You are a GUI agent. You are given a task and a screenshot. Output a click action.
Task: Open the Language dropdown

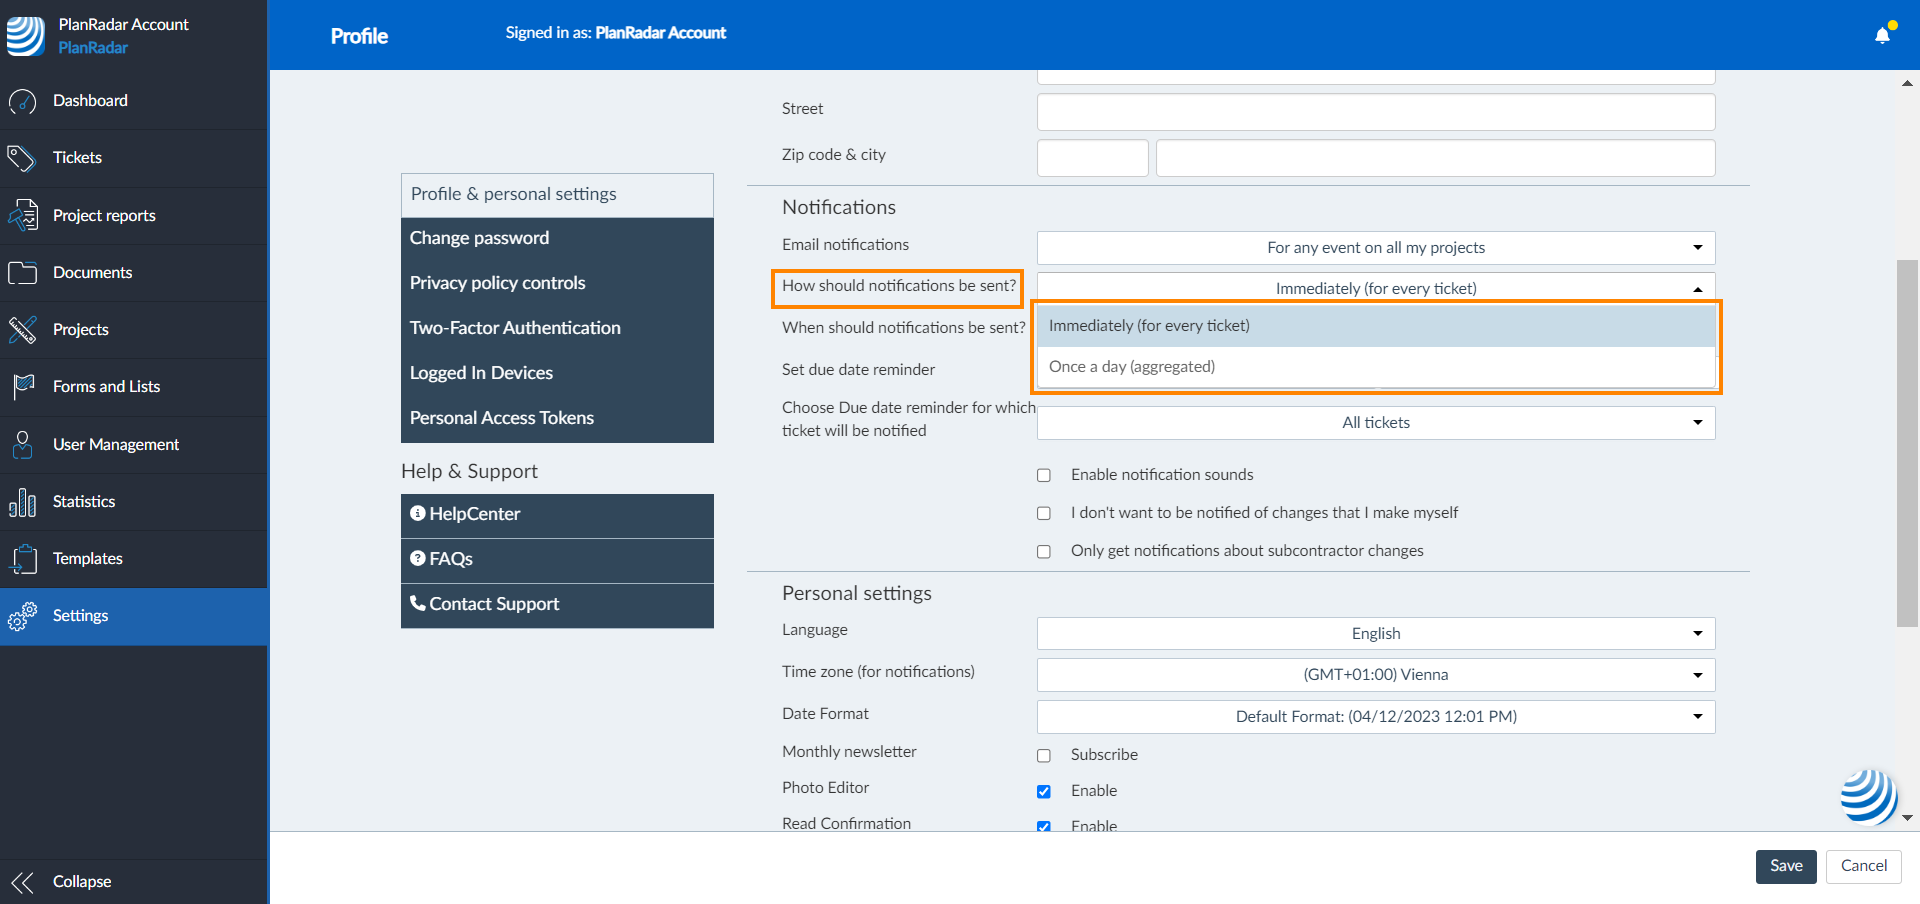point(1375,634)
